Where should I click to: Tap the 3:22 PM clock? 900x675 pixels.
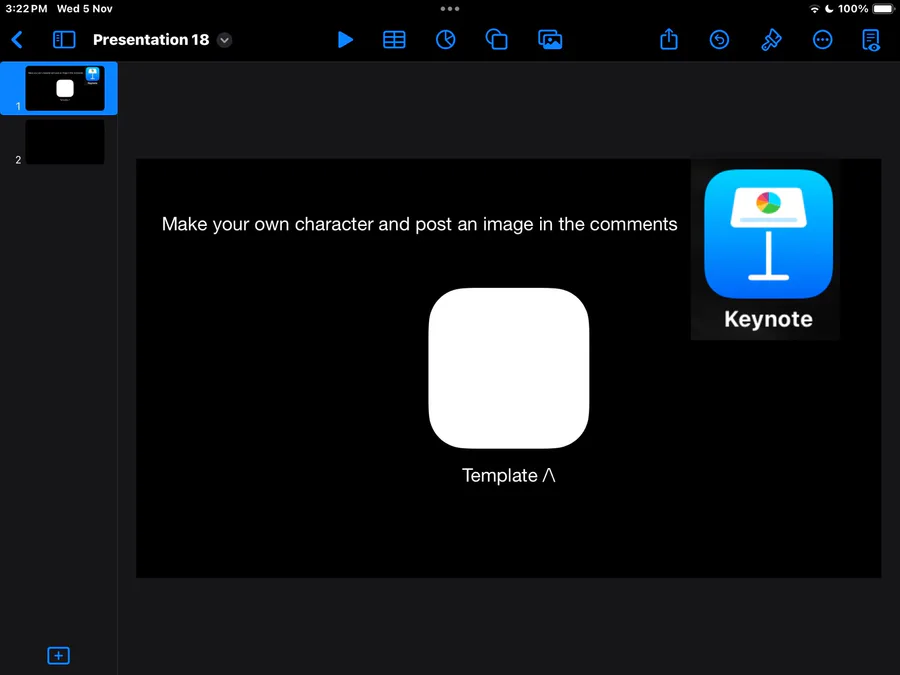(x=26, y=9)
